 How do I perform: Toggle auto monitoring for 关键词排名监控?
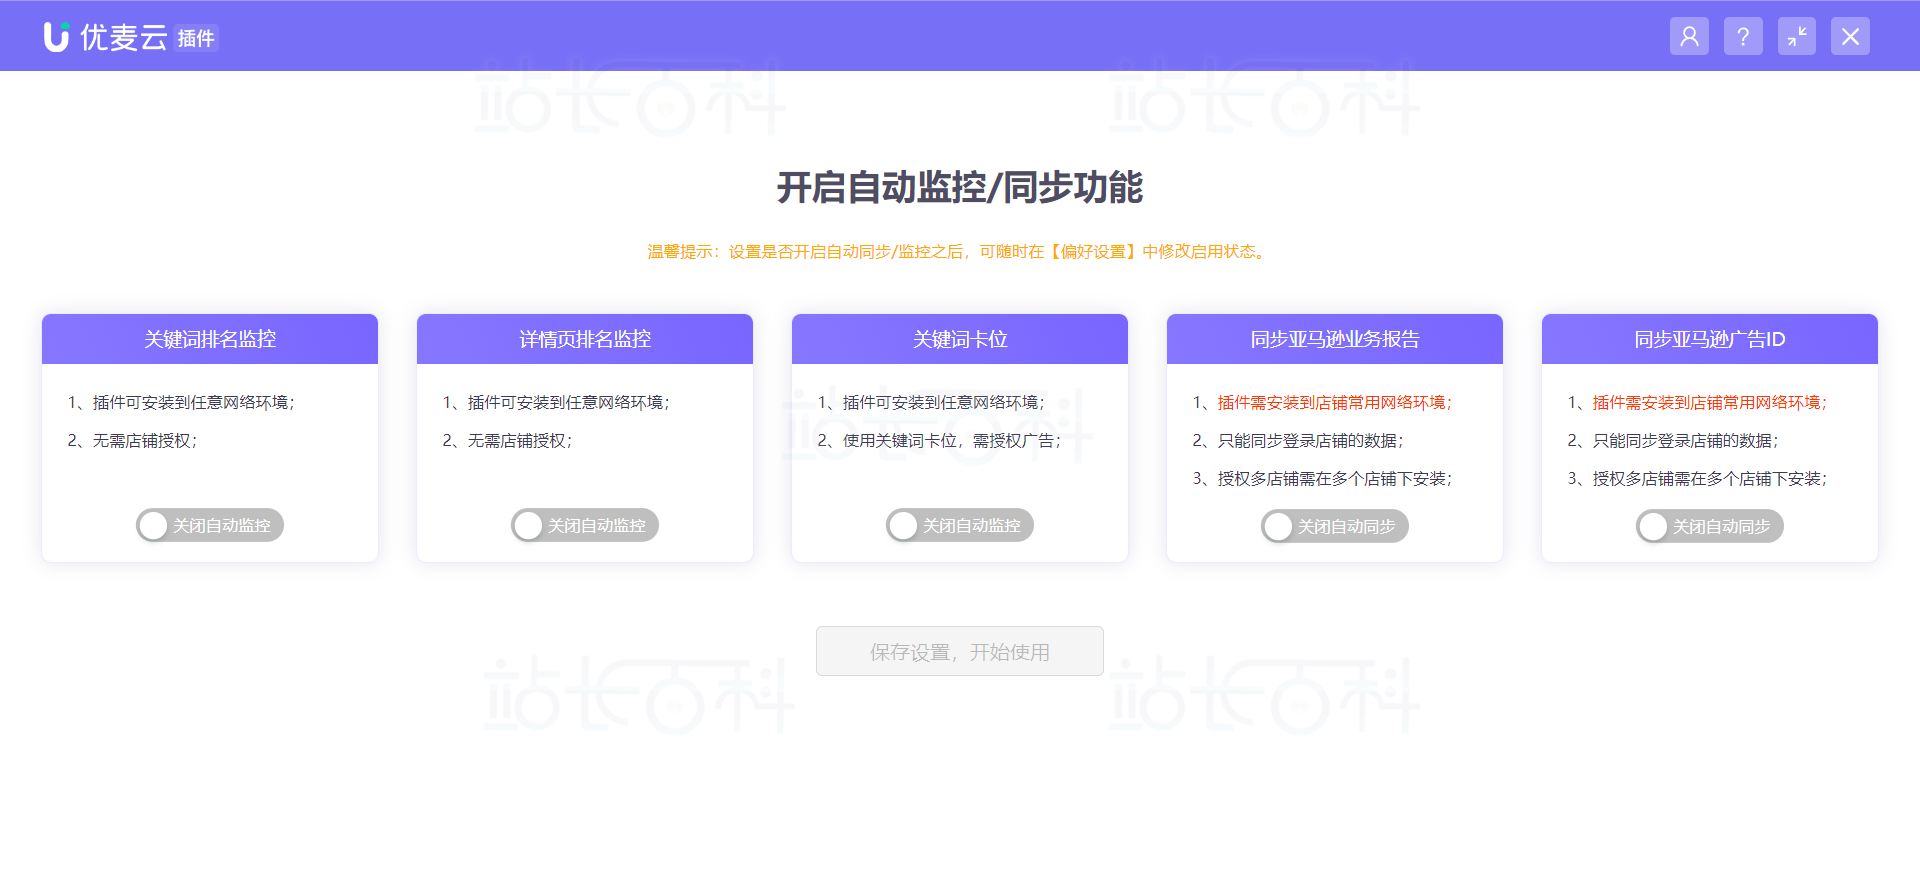point(210,525)
